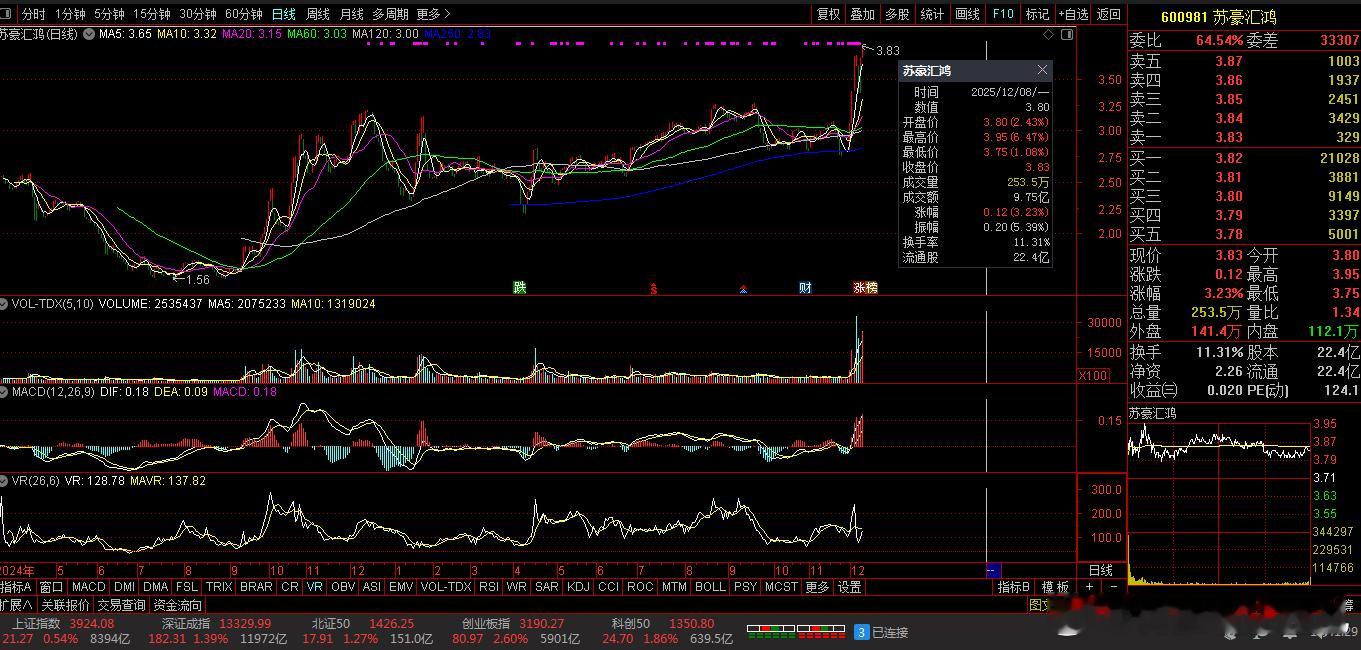Screen dimensions: 1361x650
Task: Click the 创业板指 3190.27 status entry
Action: pos(513,623)
